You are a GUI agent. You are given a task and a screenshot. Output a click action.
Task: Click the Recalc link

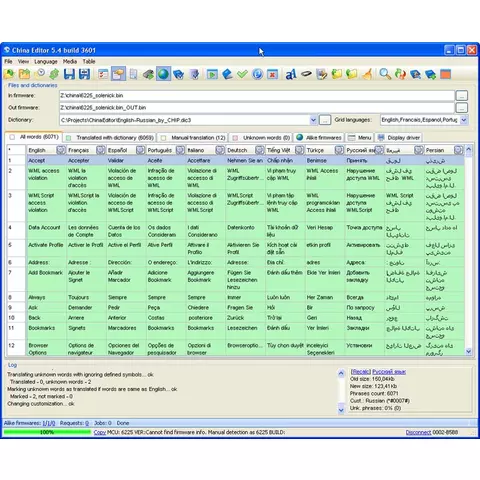(360, 372)
